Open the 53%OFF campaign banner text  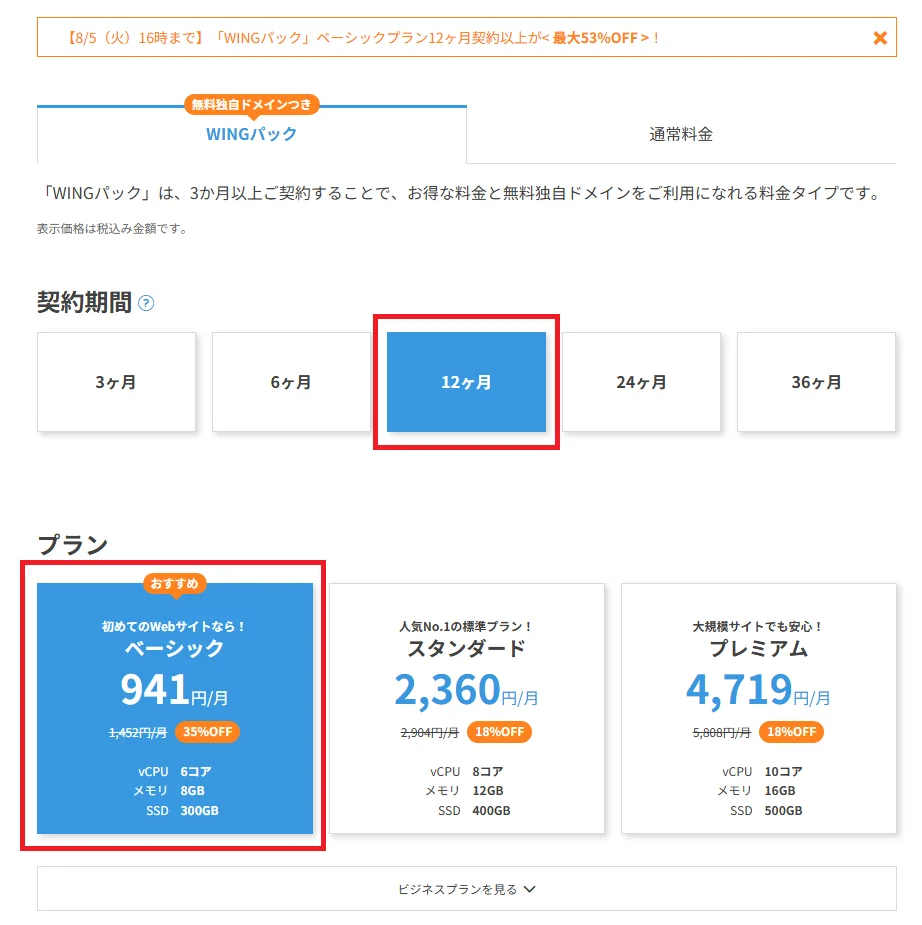[363, 38]
